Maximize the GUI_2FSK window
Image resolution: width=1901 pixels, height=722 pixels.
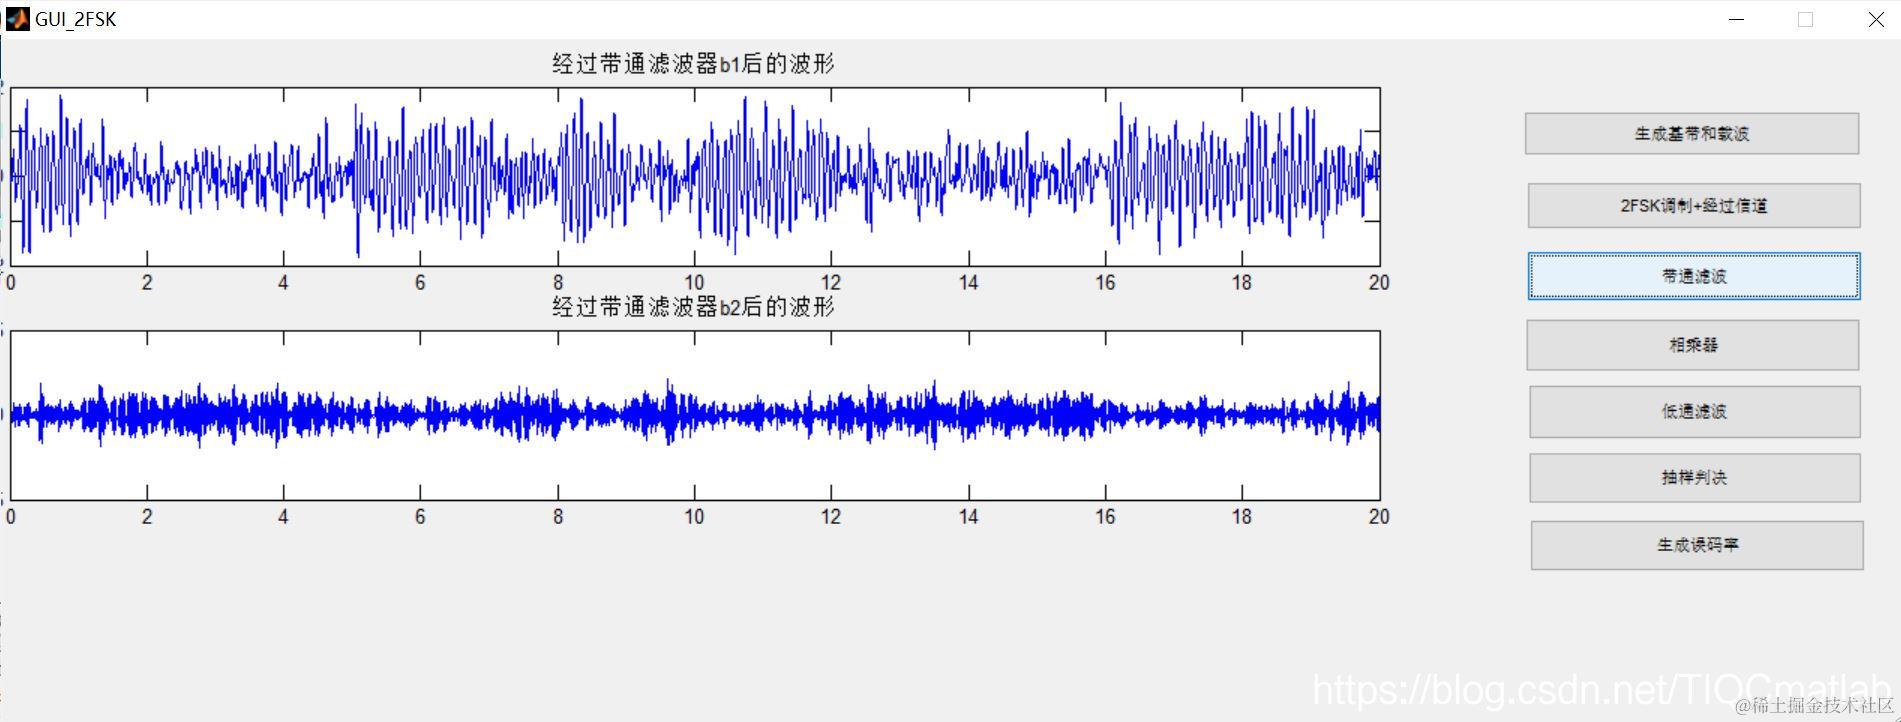(x=1805, y=19)
